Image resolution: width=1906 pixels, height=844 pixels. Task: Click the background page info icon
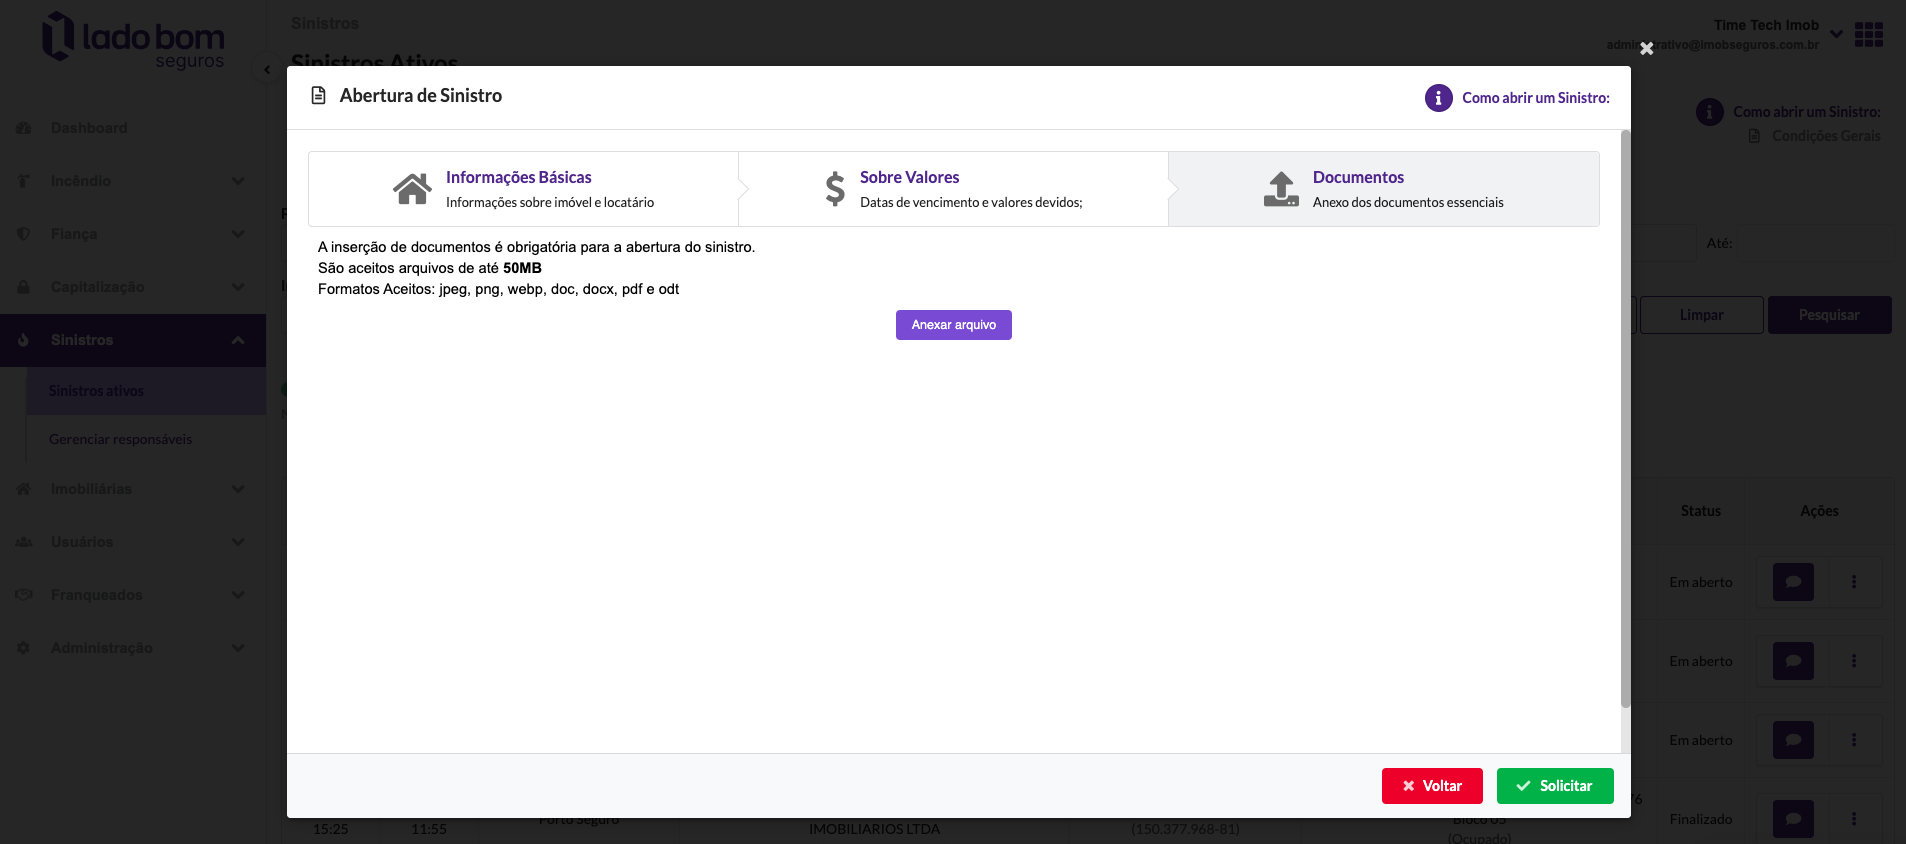tap(1710, 112)
